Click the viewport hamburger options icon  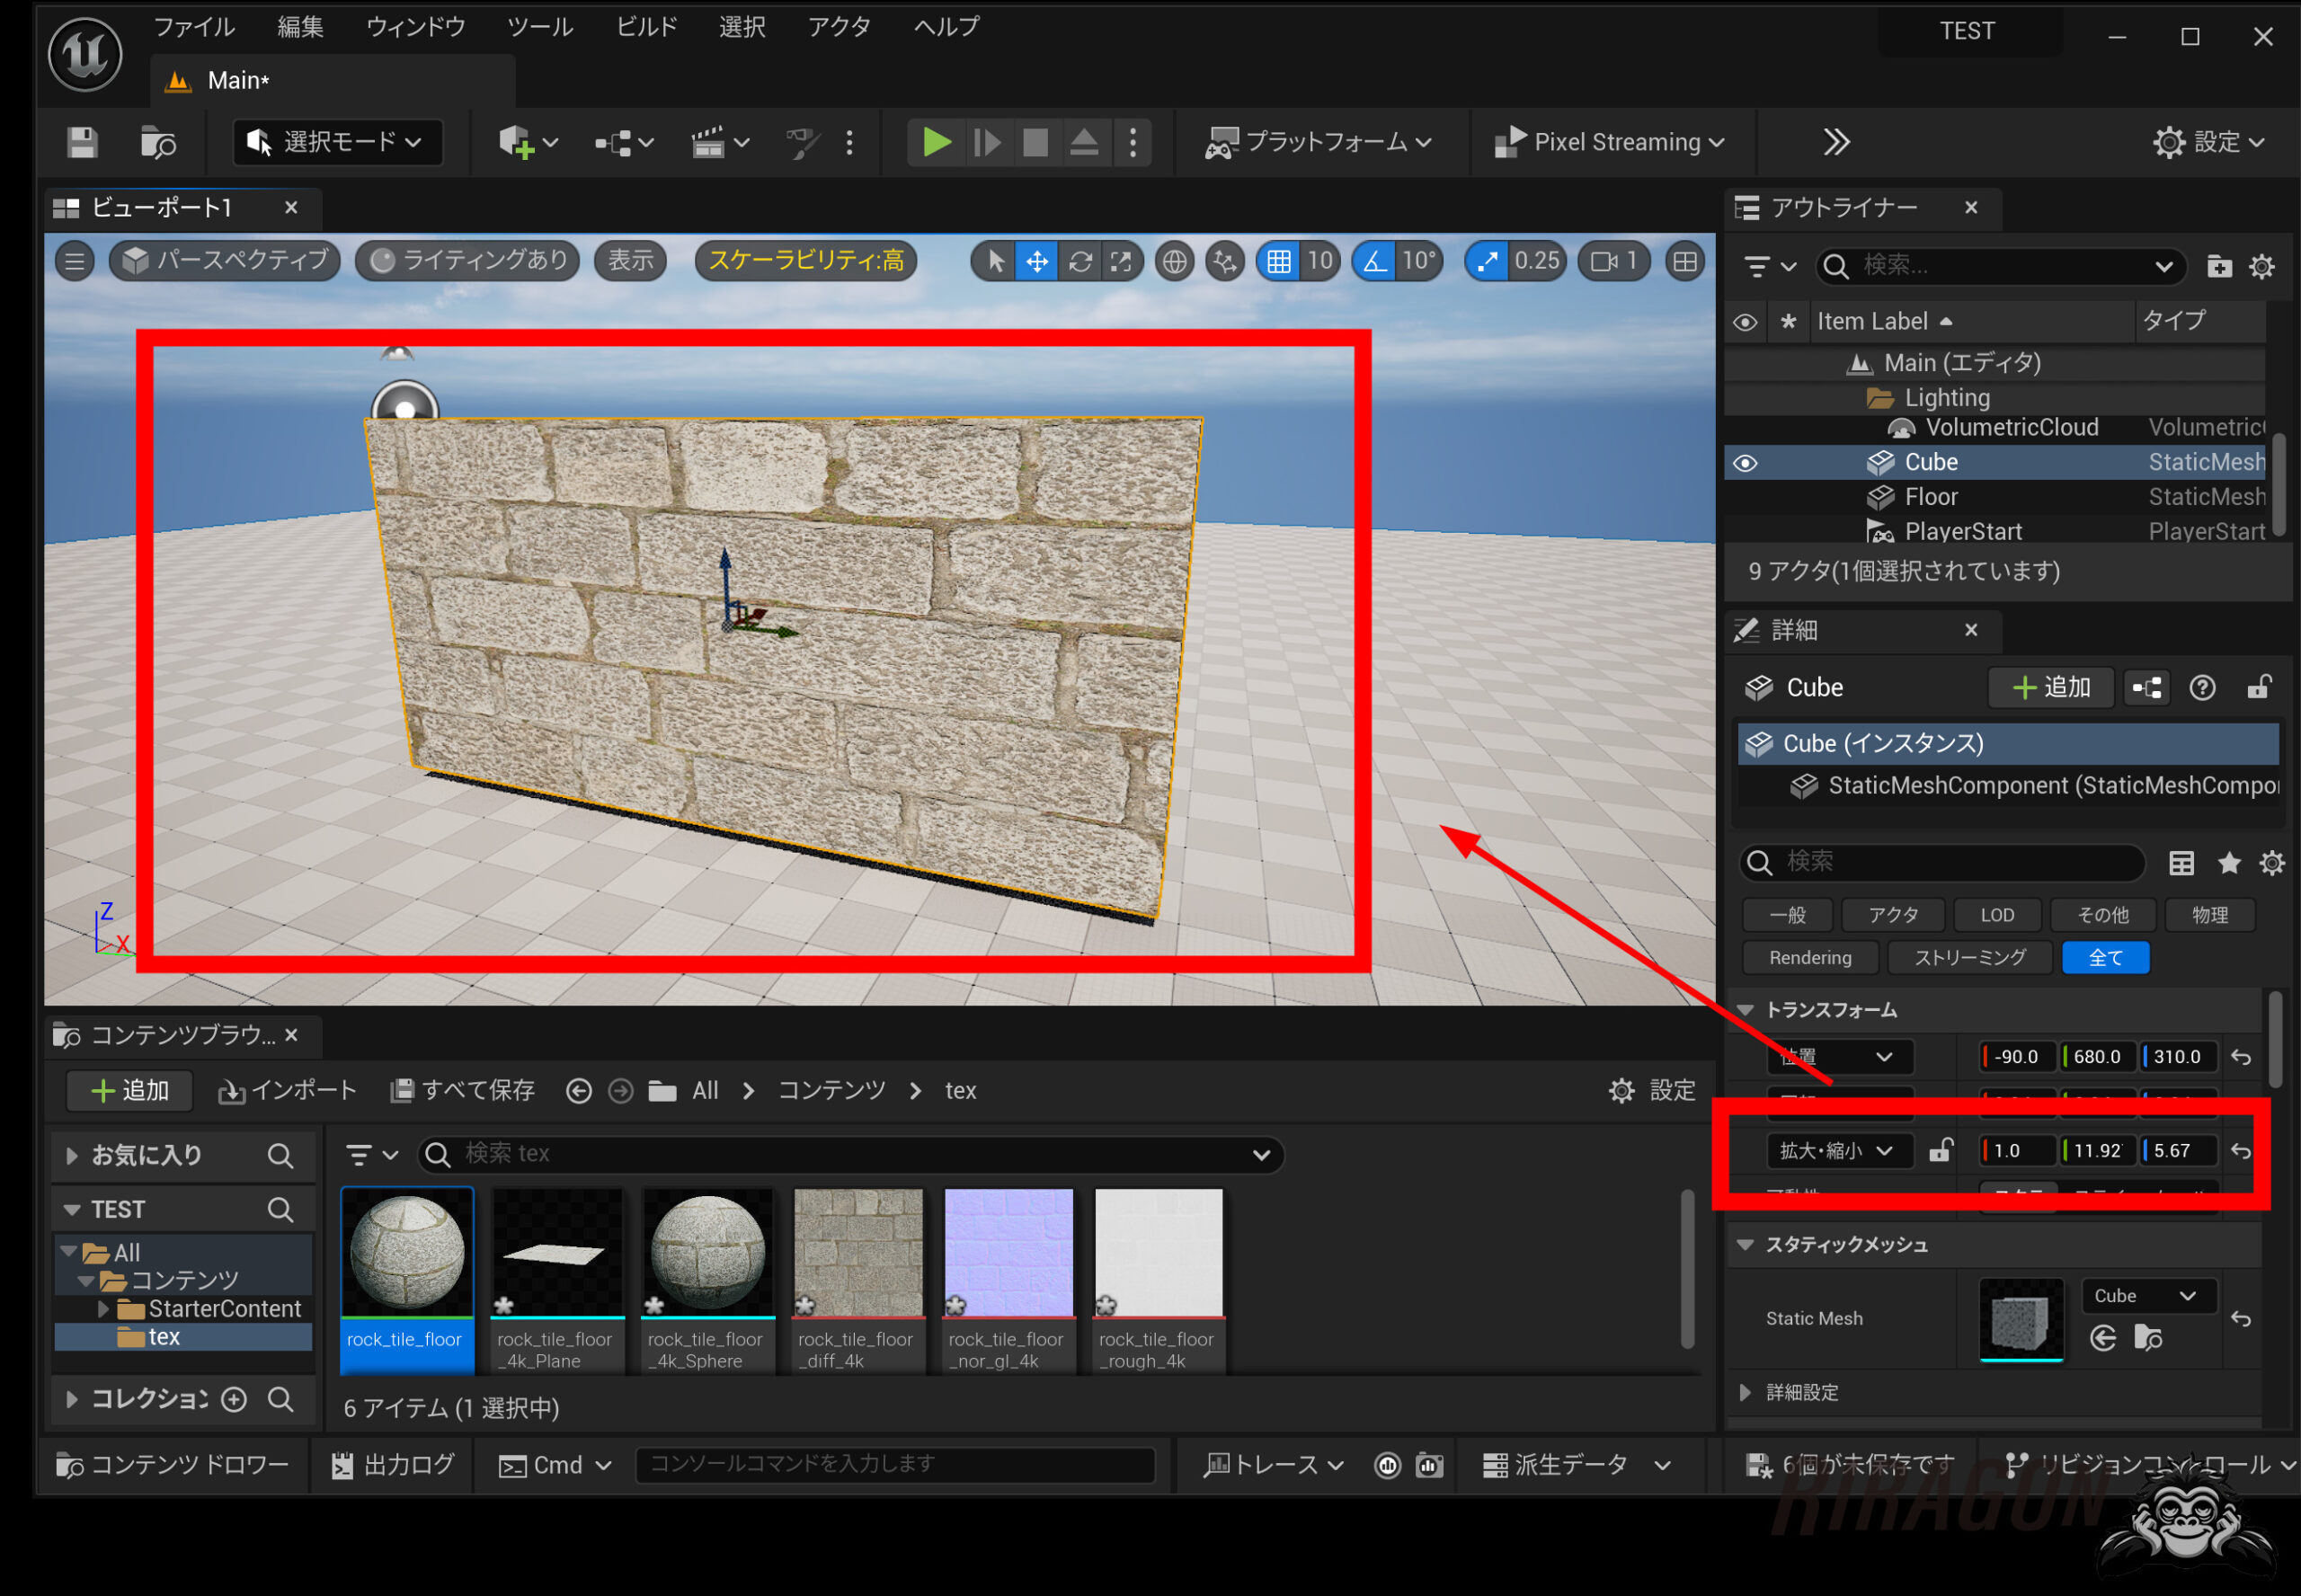(75, 262)
